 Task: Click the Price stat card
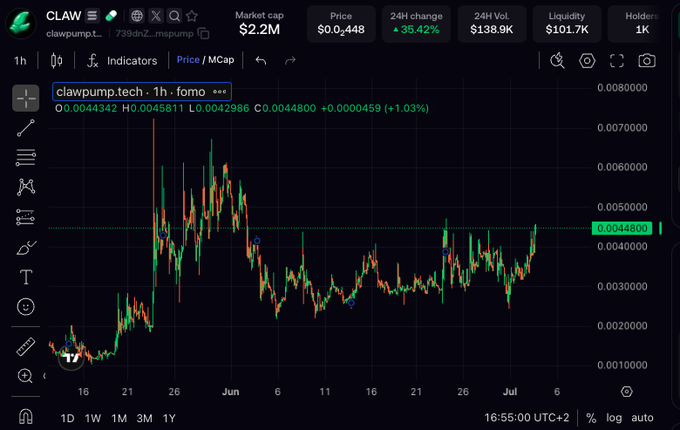[x=341, y=24]
